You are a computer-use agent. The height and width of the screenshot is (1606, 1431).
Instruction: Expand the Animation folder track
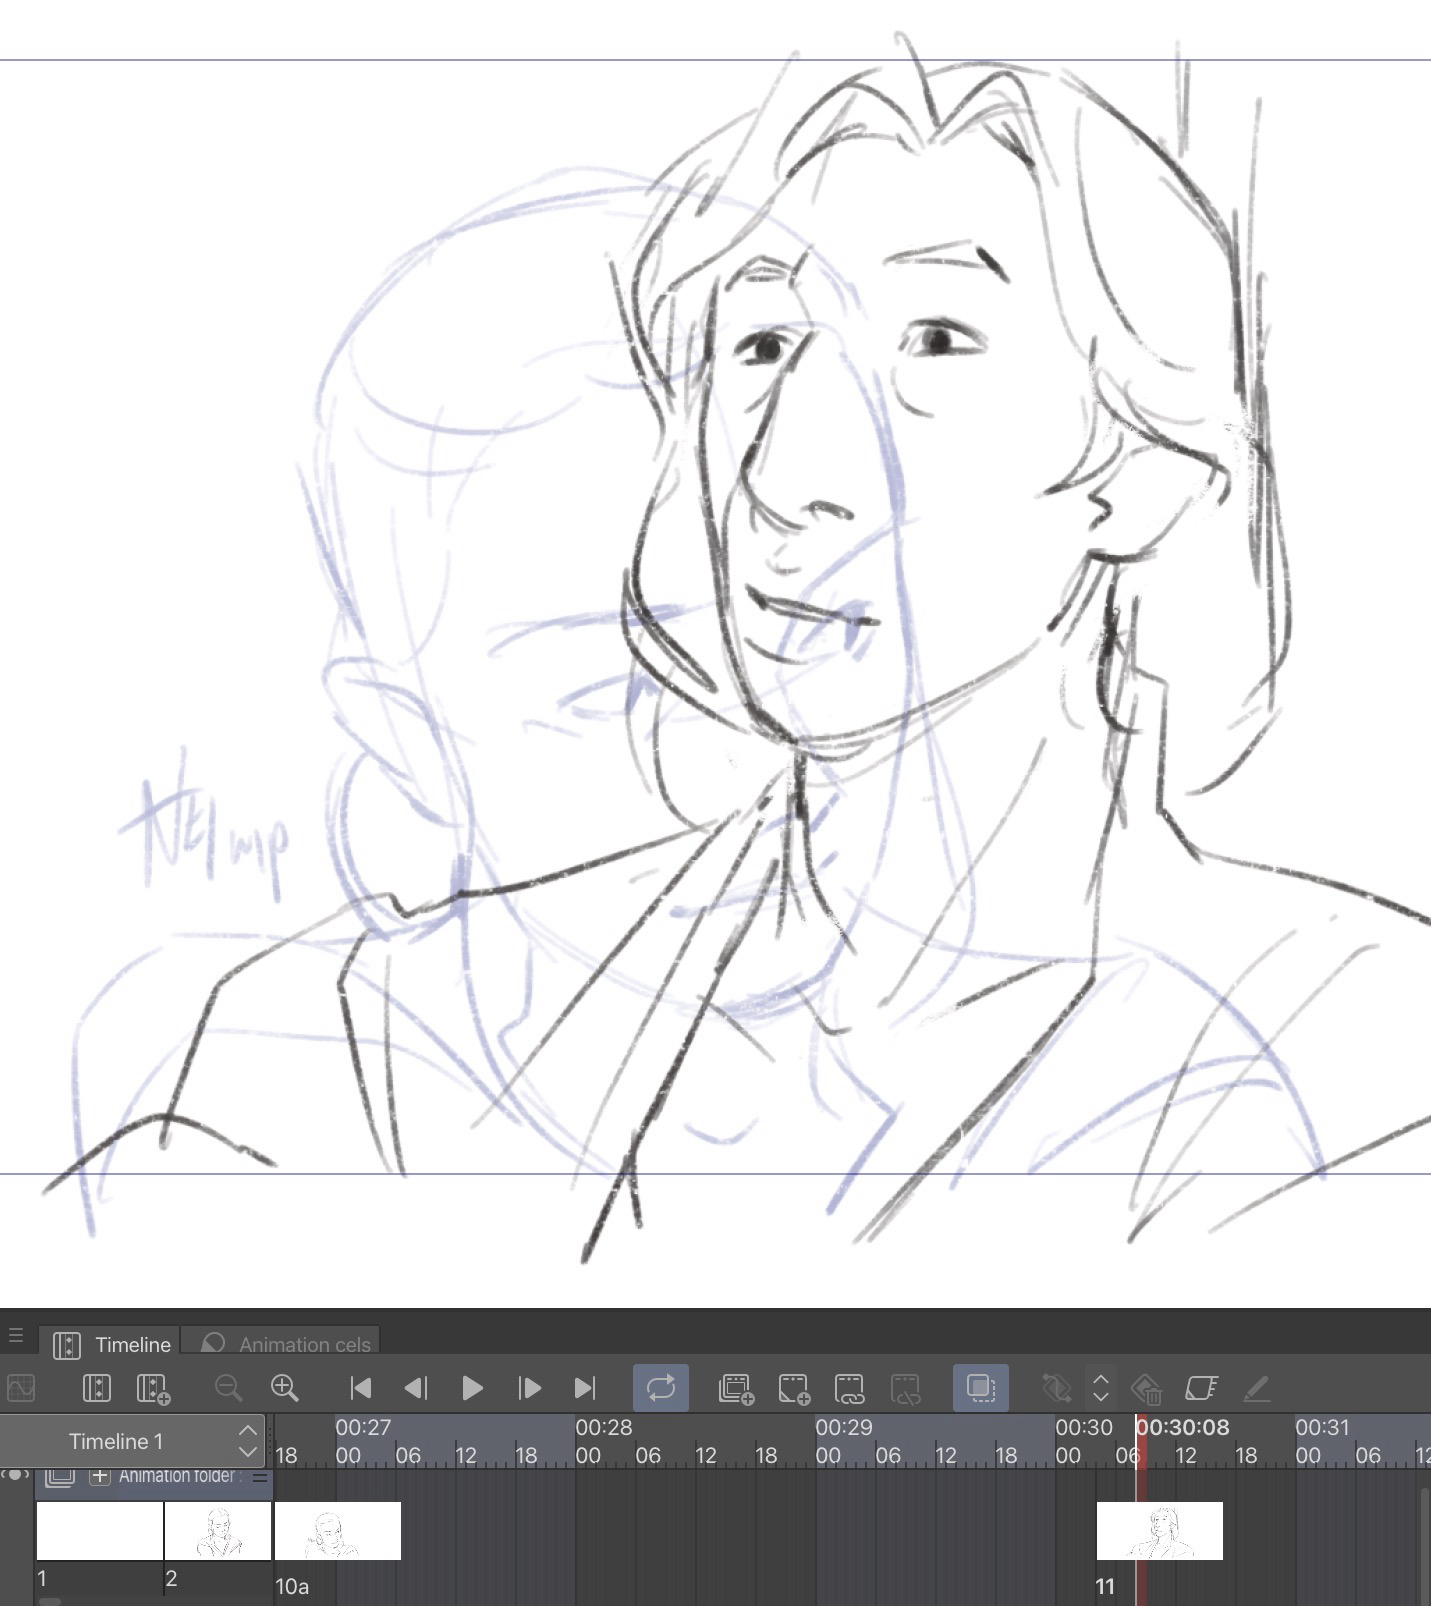coord(100,1476)
